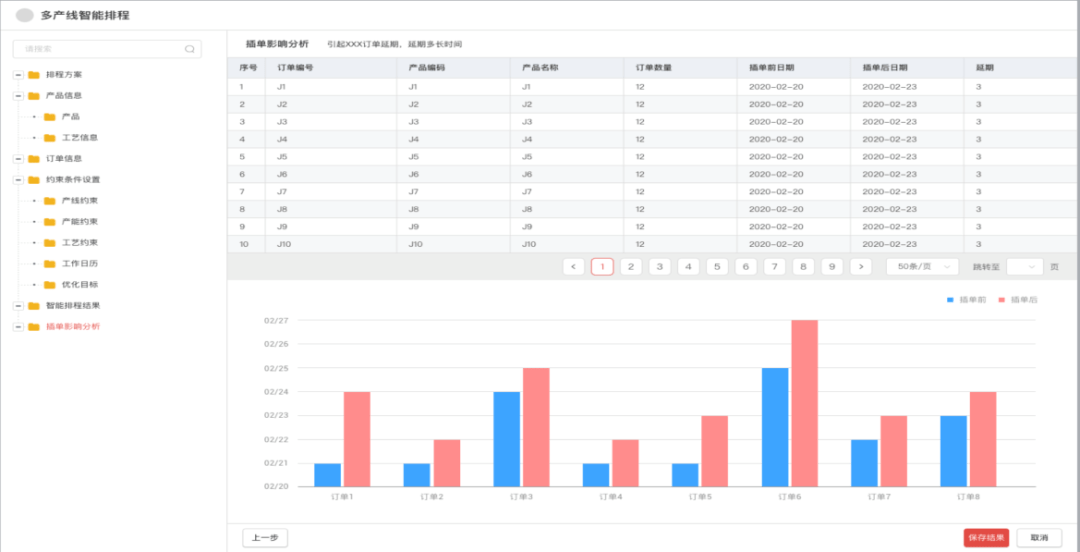Select 智能排程结果 in the sidebar tree
Screen dimensions: 1080x552
point(72,306)
